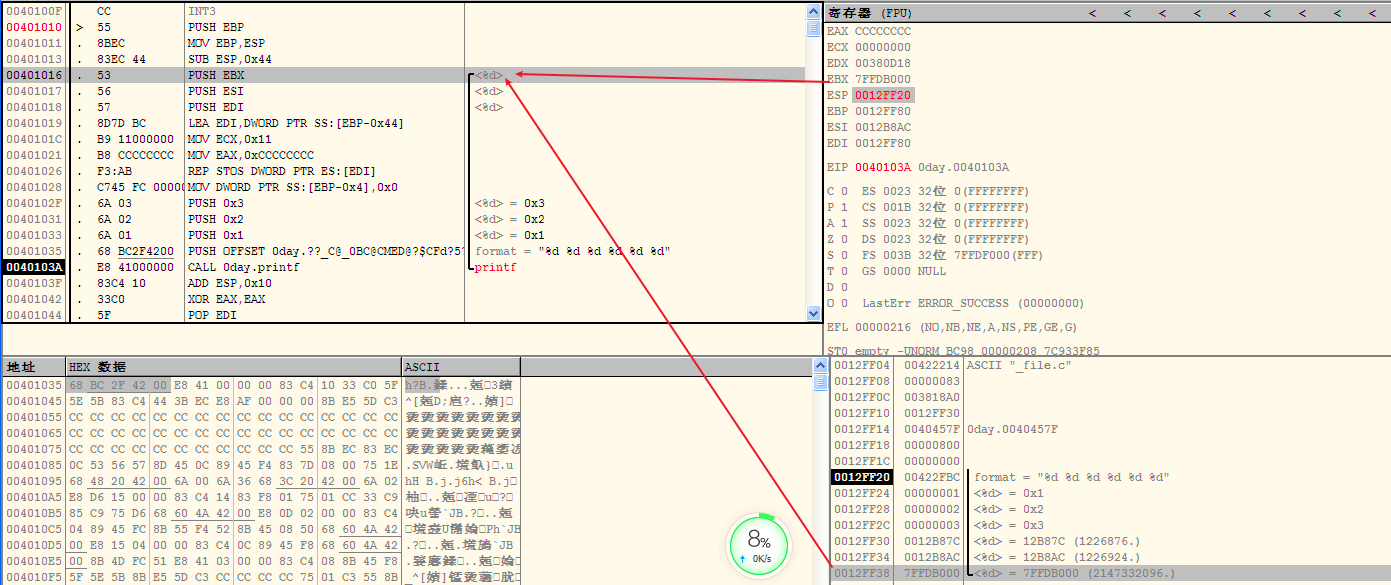Click the C flag bit in registers
The image size is (1391, 585).
[x=837, y=191]
